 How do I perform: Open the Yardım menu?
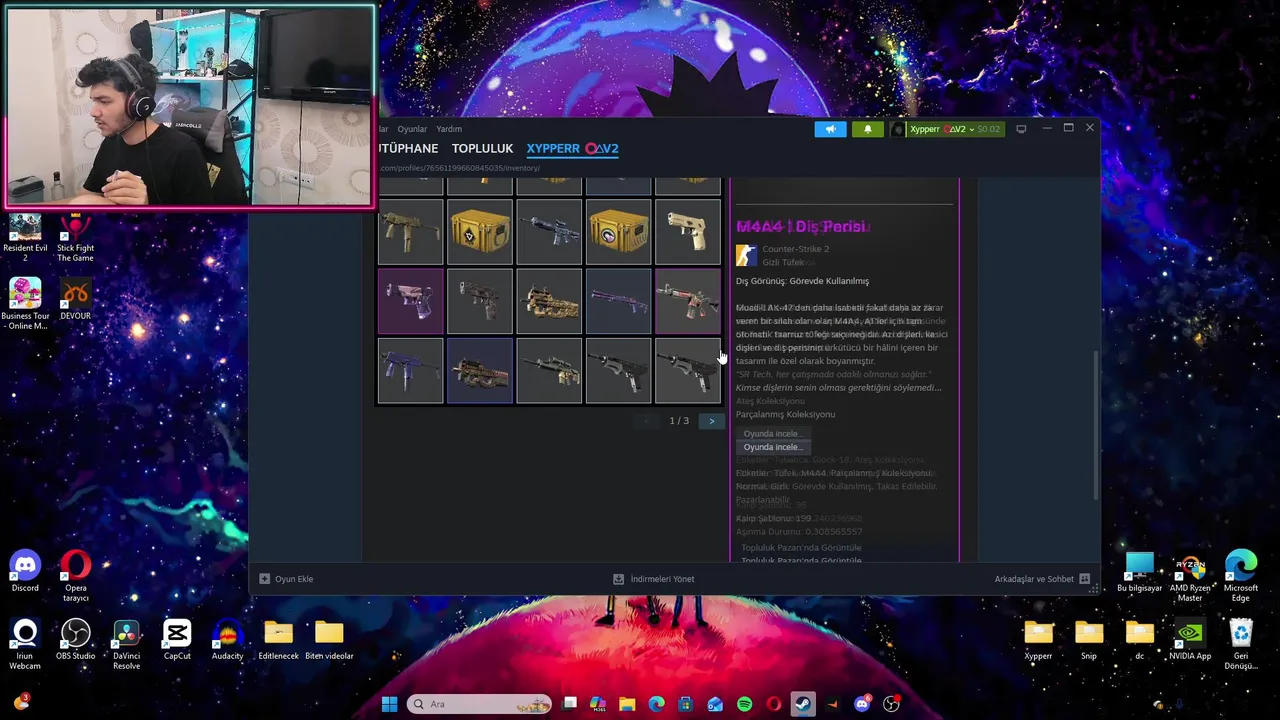point(449,129)
